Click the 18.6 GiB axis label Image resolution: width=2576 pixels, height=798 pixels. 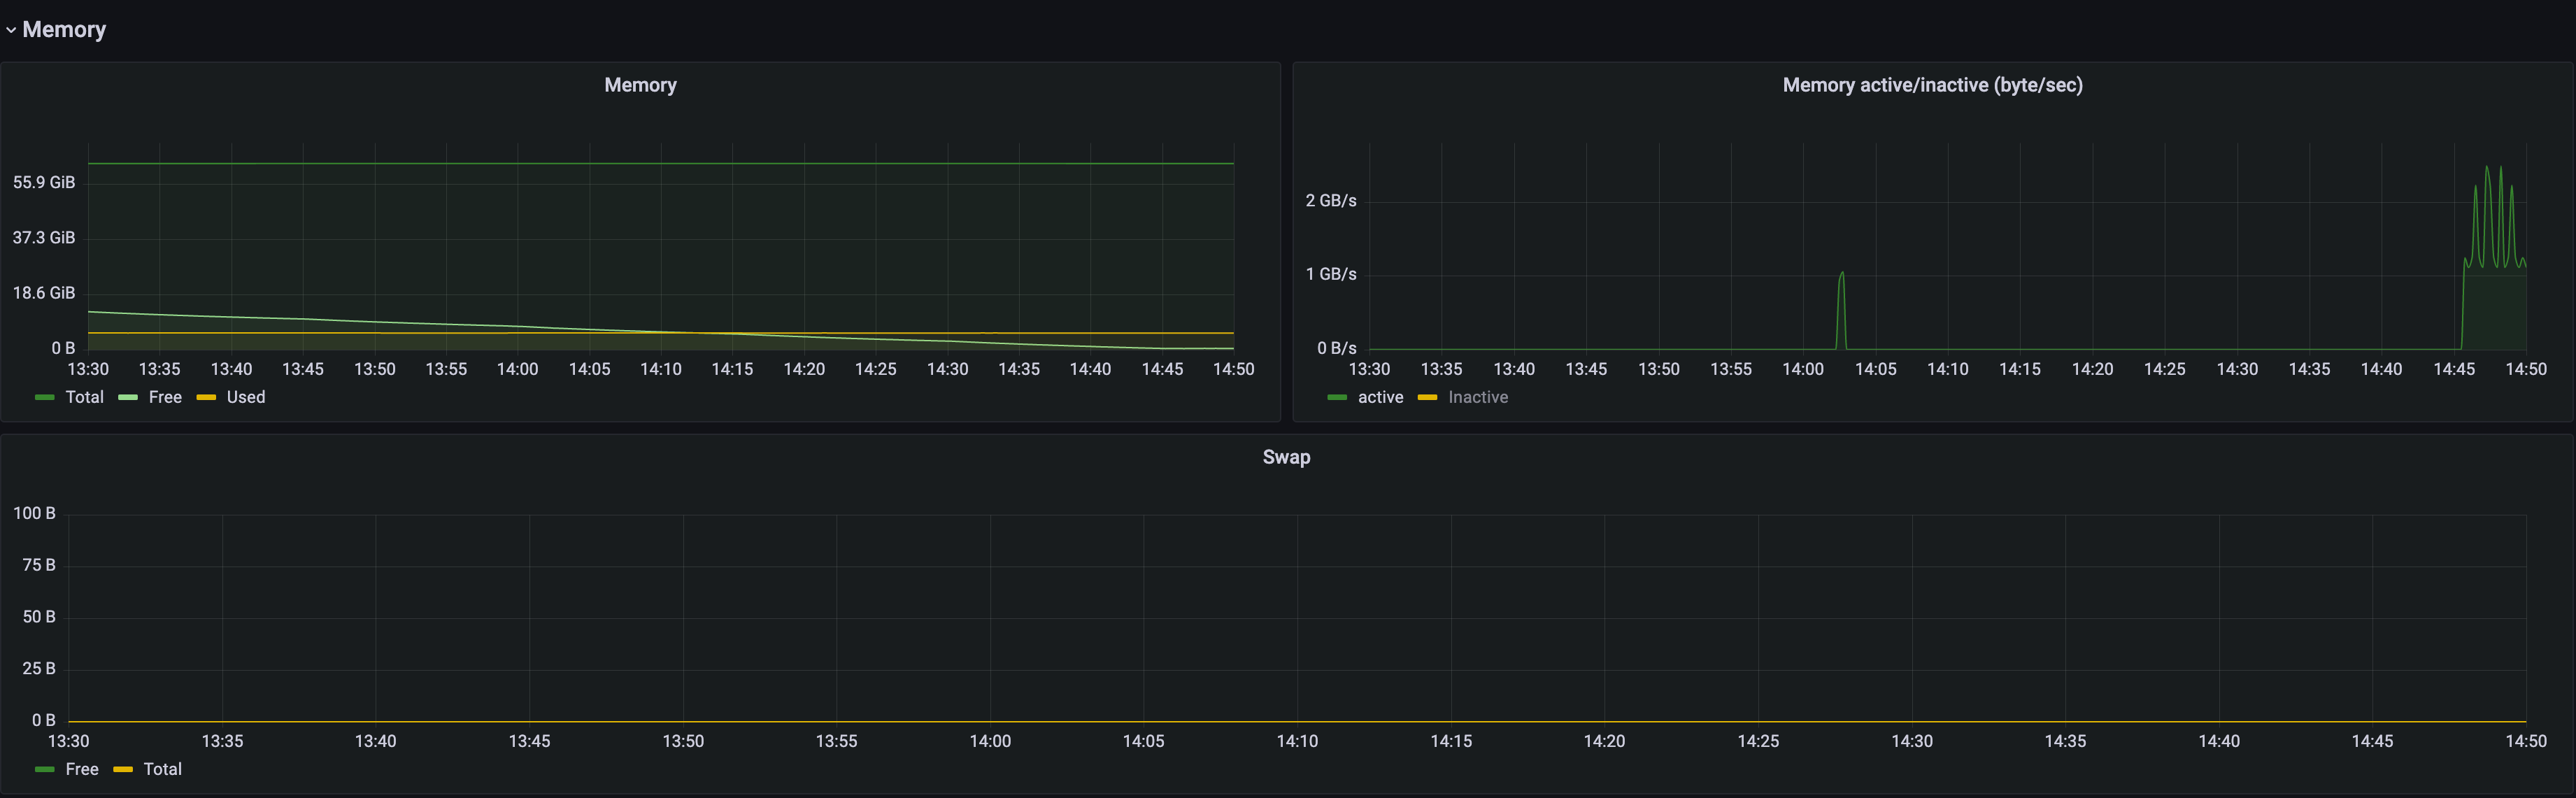click(44, 293)
